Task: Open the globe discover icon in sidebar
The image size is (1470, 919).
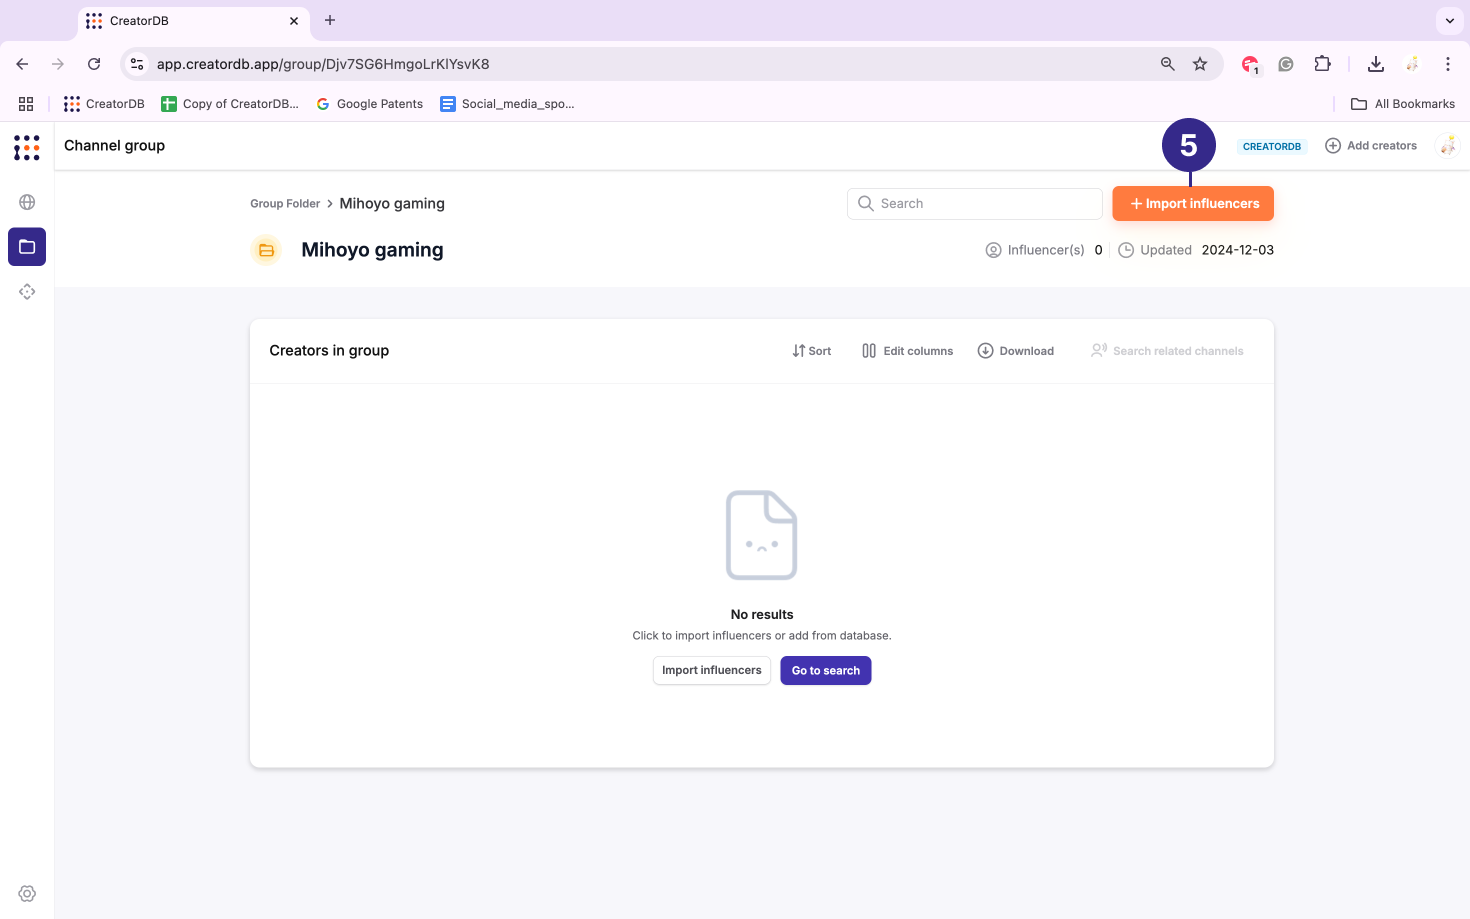Action: (27, 202)
